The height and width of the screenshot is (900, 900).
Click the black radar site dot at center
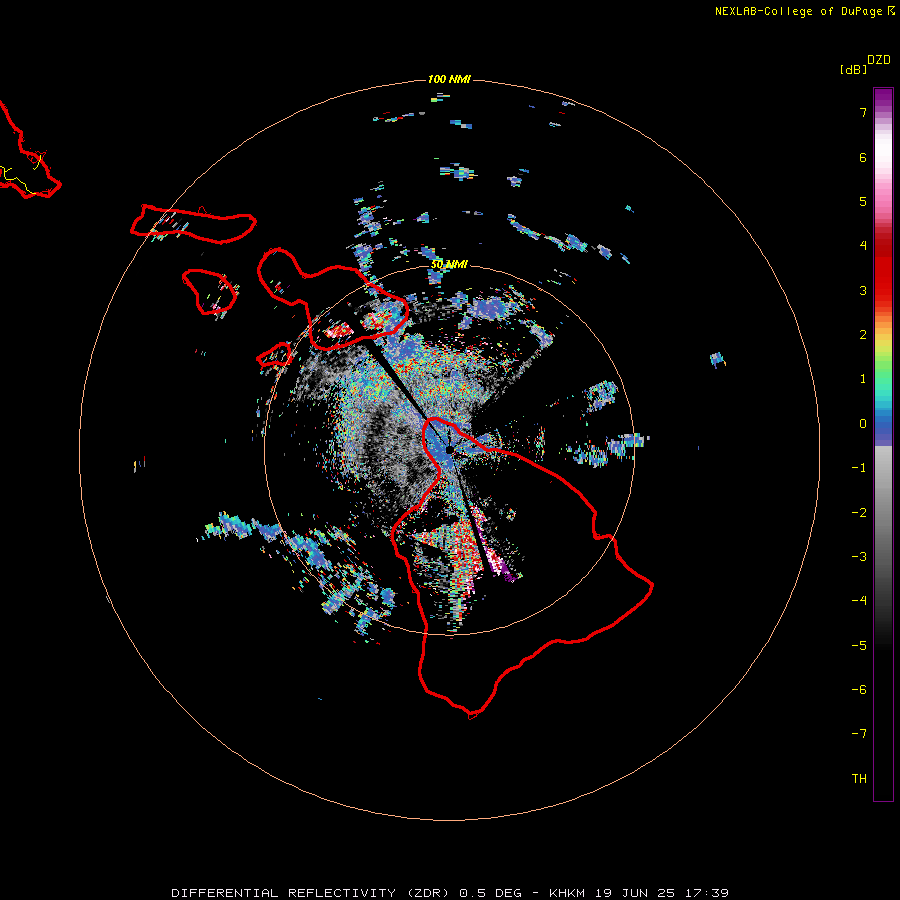click(x=449, y=450)
